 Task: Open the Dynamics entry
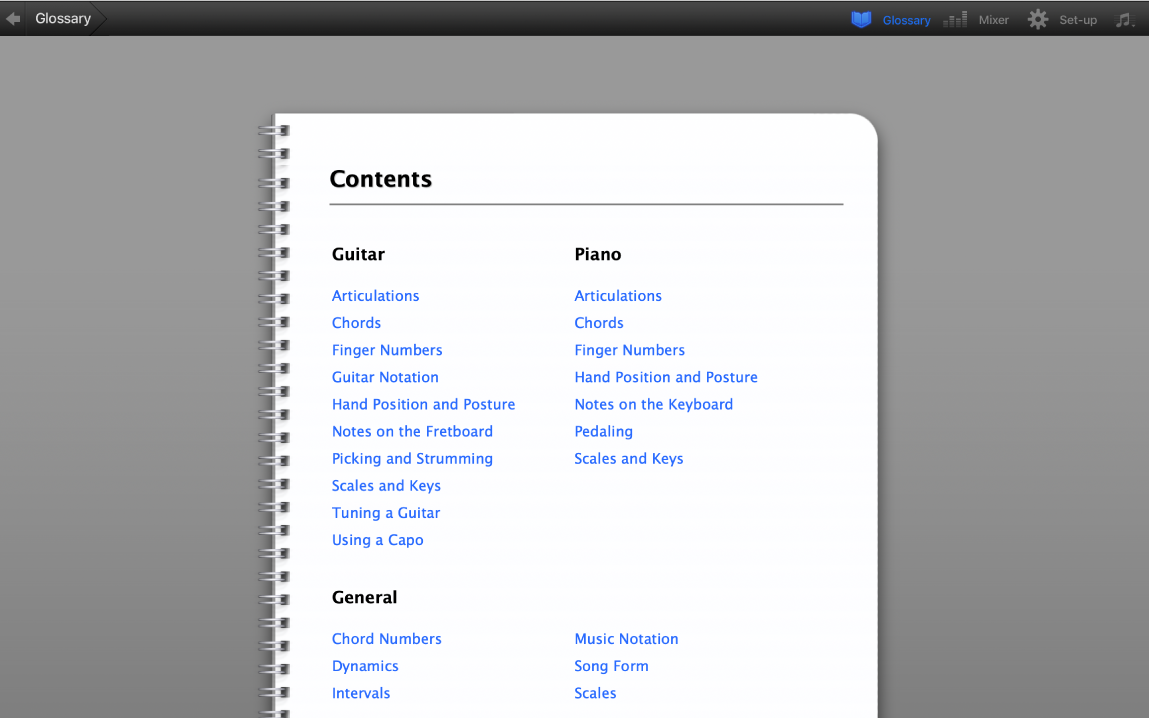365,665
